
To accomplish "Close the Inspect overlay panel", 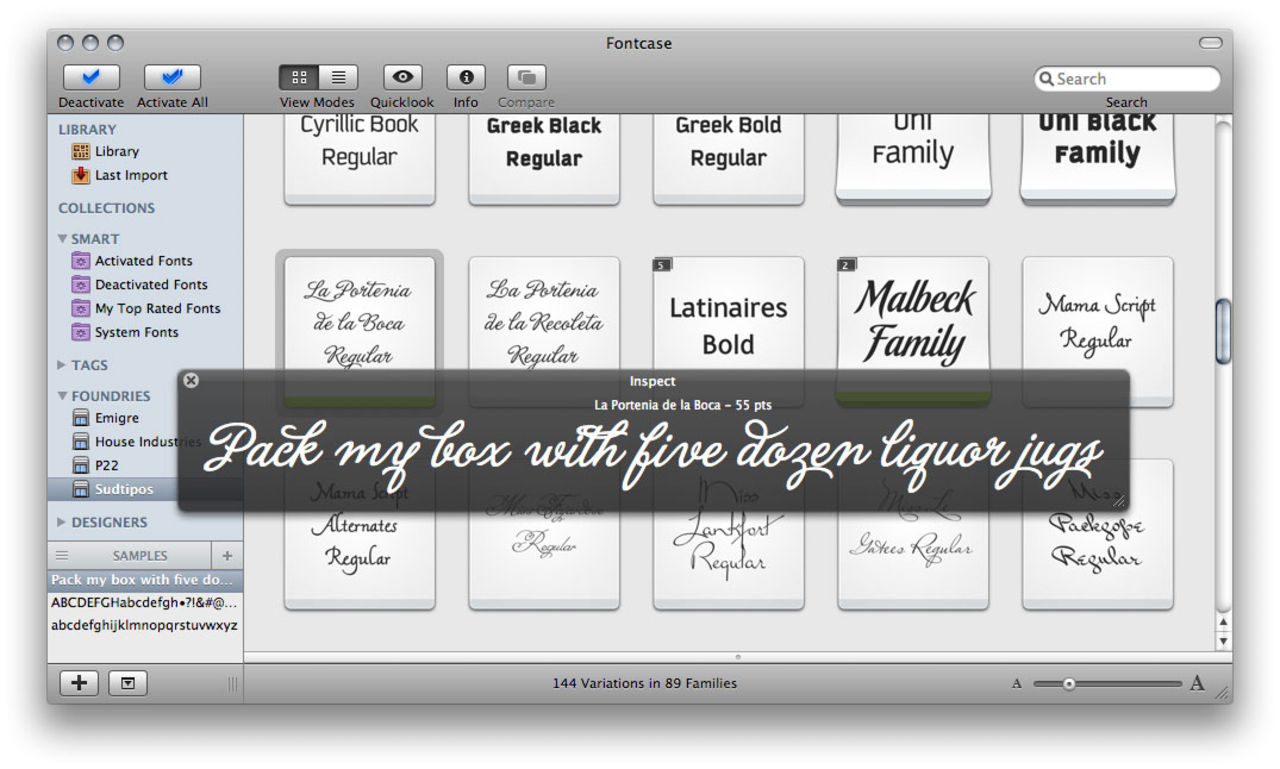I will 191,381.
